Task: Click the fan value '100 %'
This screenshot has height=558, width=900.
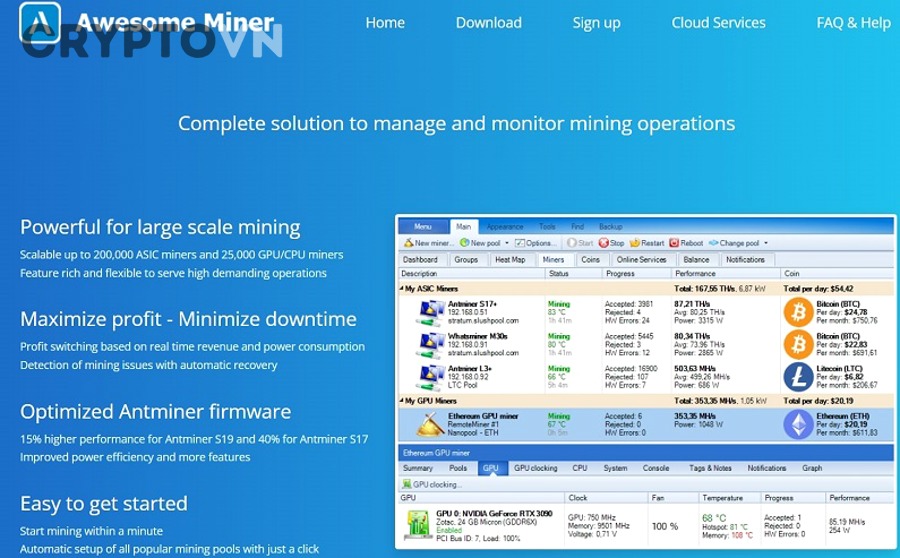Action: click(665, 526)
